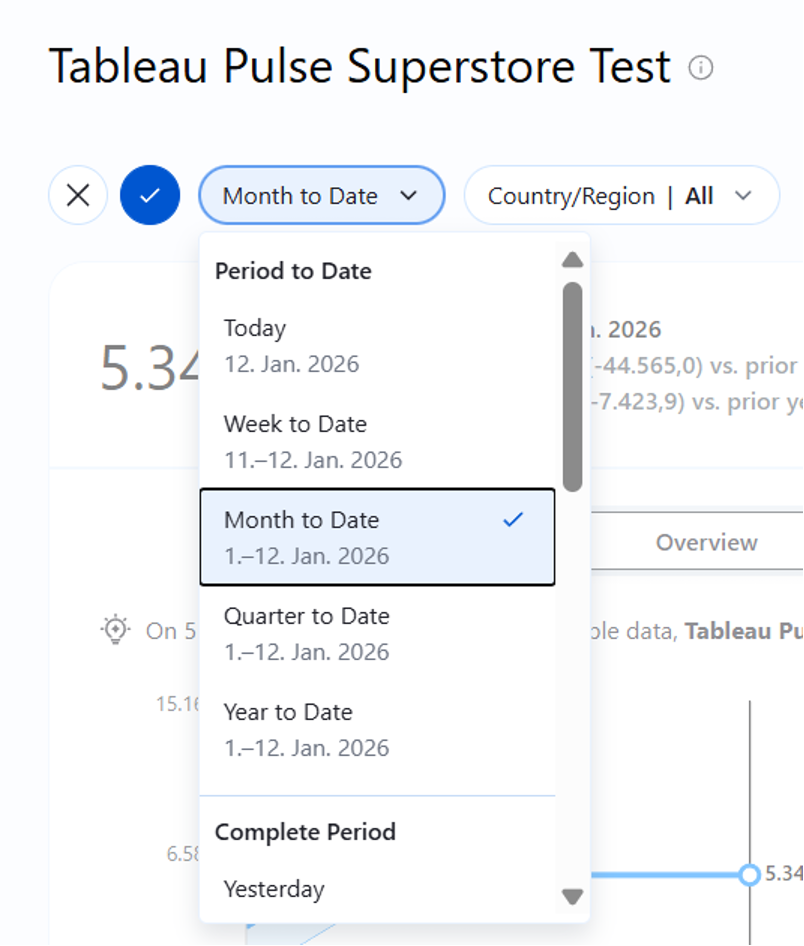This screenshot has width=804, height=946.
Task: Open the Month to Date period dropdown
Action: tap(321, 196)
